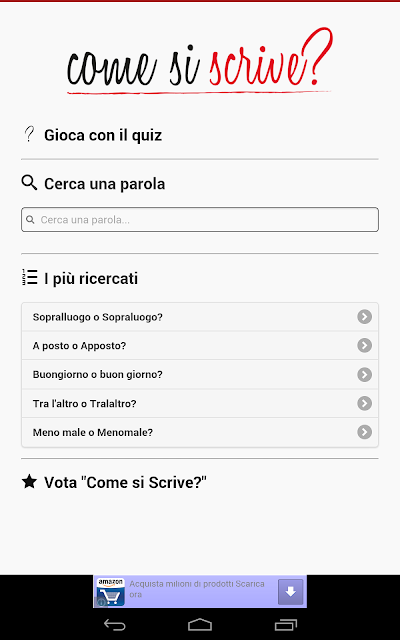400x640 pixels.
Task: Click arrow on Meno male o Menomale row
Action: pos(364,432)
